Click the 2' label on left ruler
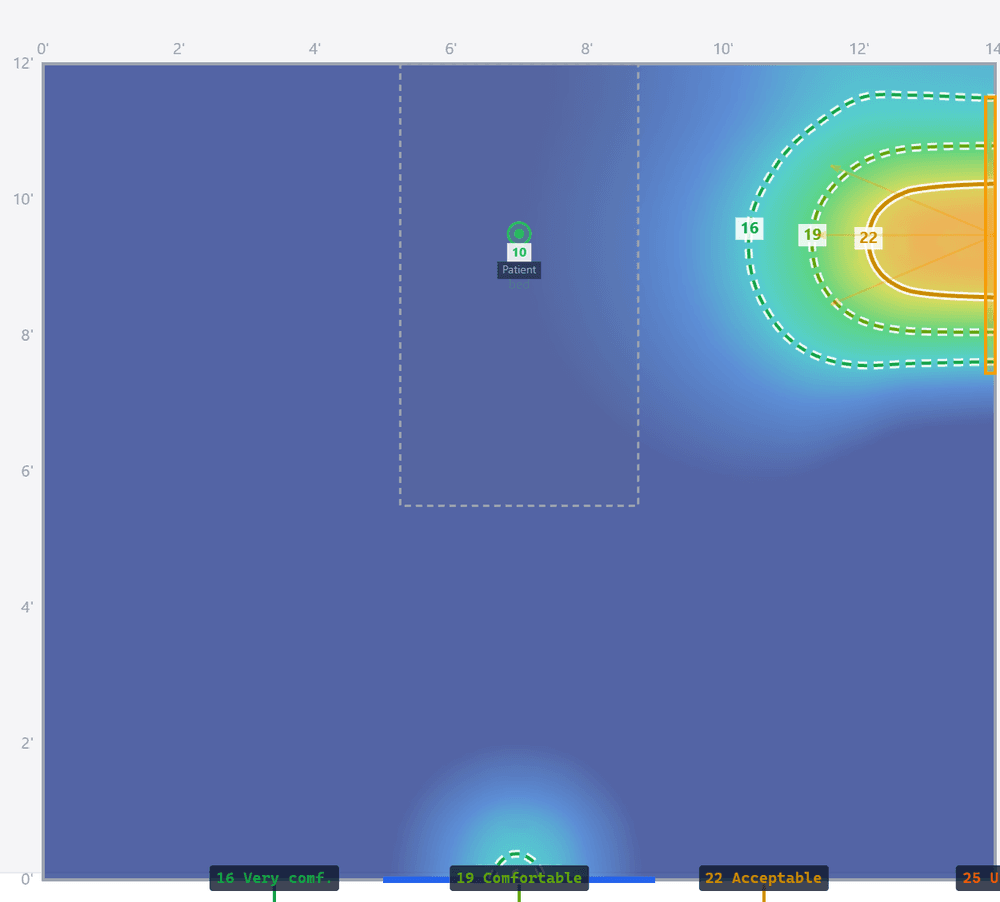Screen dimensions: 1000x902 27,743
